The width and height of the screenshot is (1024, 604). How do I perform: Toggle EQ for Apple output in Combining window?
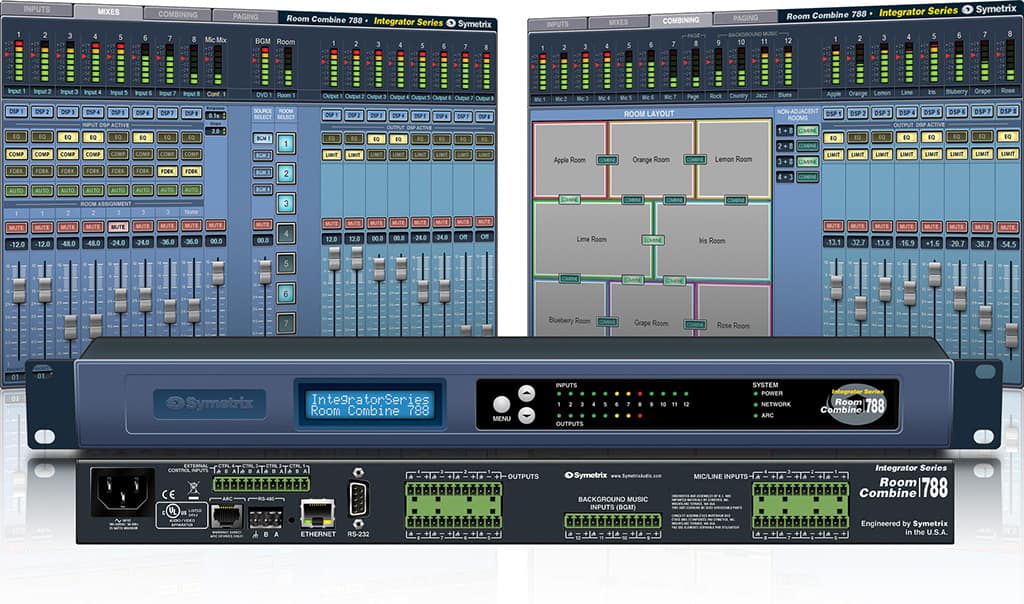tap(833, 138)
